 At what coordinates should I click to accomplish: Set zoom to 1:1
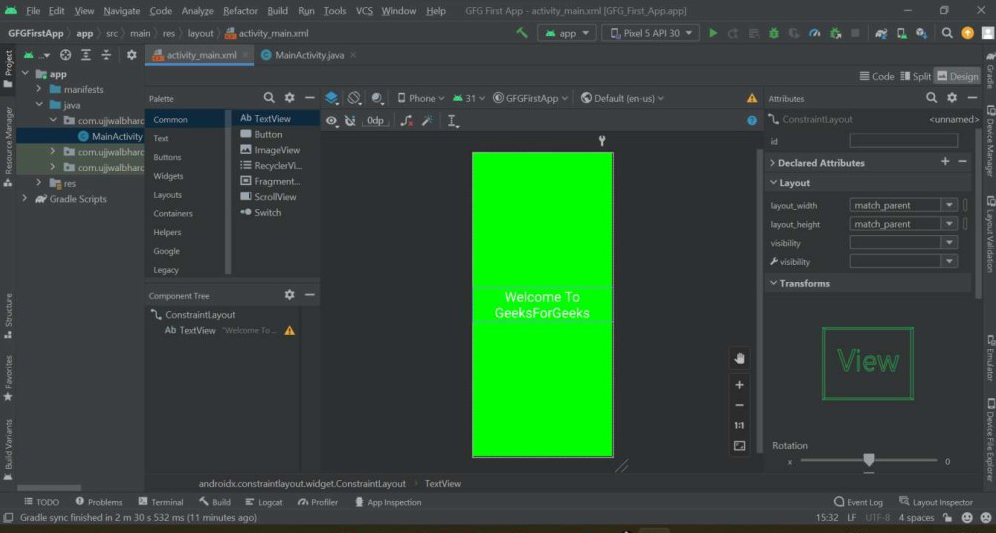point(739,425)
